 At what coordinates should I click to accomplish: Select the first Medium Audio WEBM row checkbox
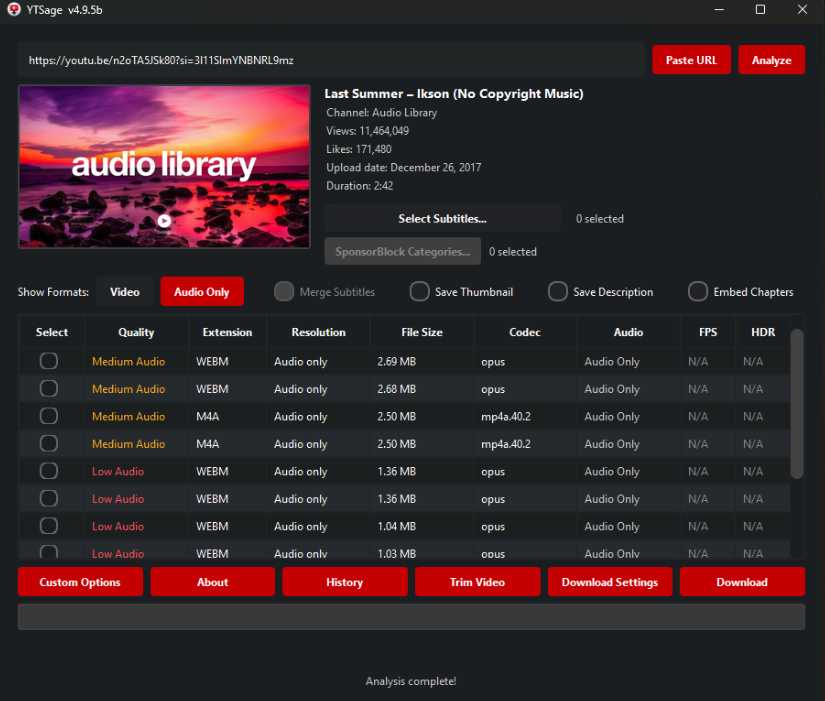pos(48,362)
